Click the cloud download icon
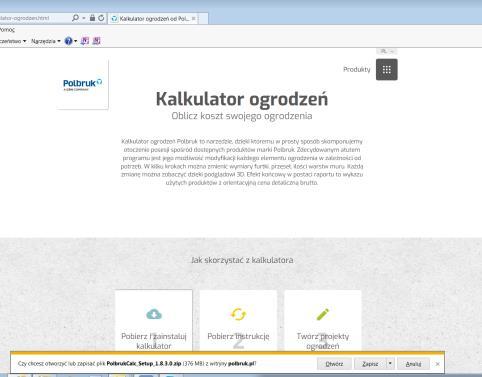Image resolution: width=482 pixels, height=377 pixels. pos(154,314)
